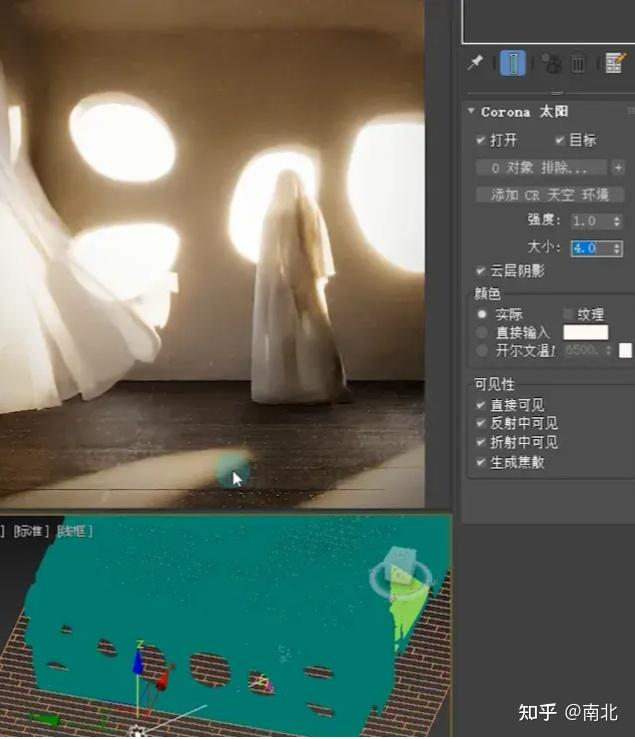Click 添加 CR 天空 环境 button
Image resolution: width=635 pixels, height=739 pixels.
(550, 195)
